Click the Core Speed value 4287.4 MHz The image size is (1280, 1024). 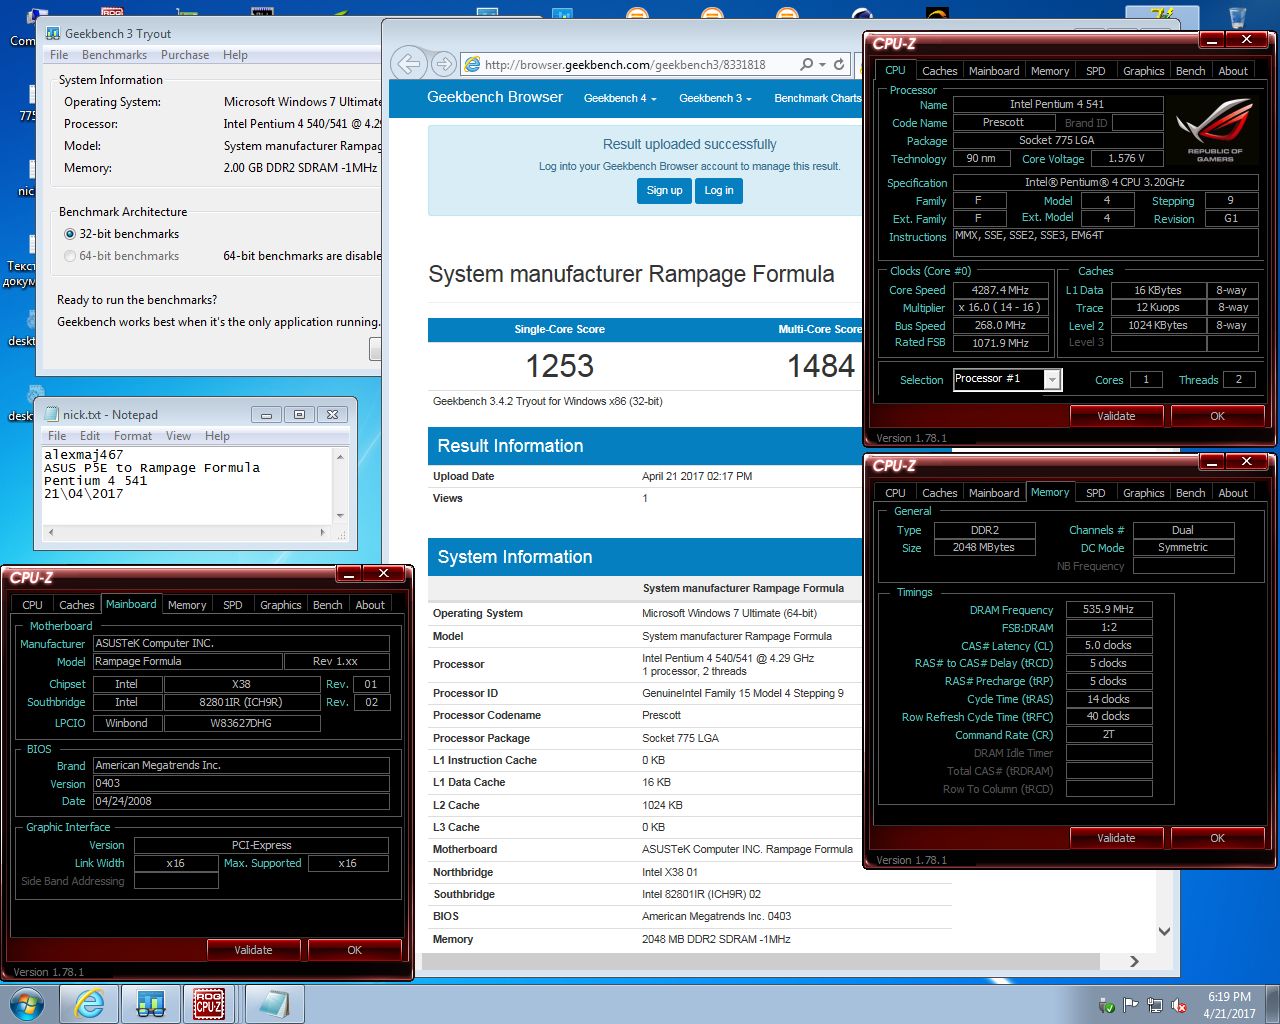pos(1000,290)
